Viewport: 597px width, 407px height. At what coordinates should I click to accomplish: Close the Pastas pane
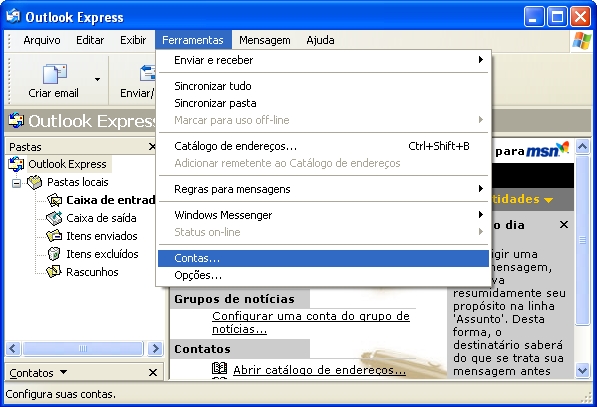152,147
